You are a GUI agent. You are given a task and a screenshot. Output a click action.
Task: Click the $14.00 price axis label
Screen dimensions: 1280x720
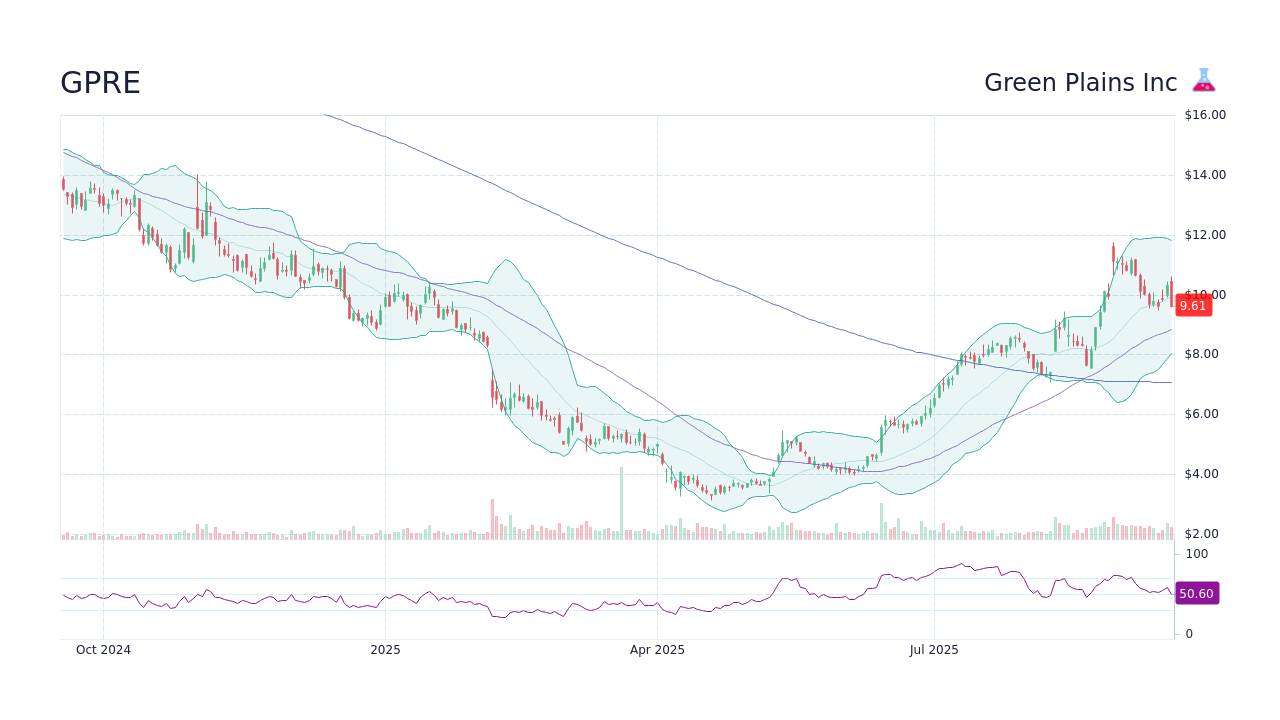[1205, 175]
